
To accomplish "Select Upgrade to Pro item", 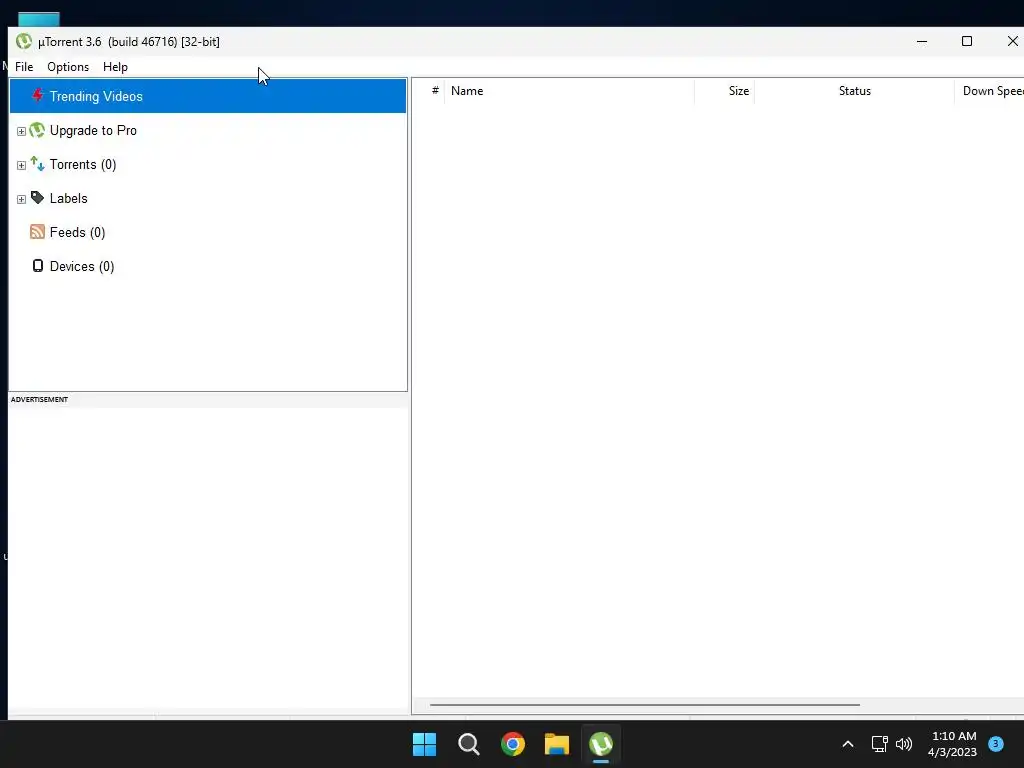I will [x=93, y=131].
